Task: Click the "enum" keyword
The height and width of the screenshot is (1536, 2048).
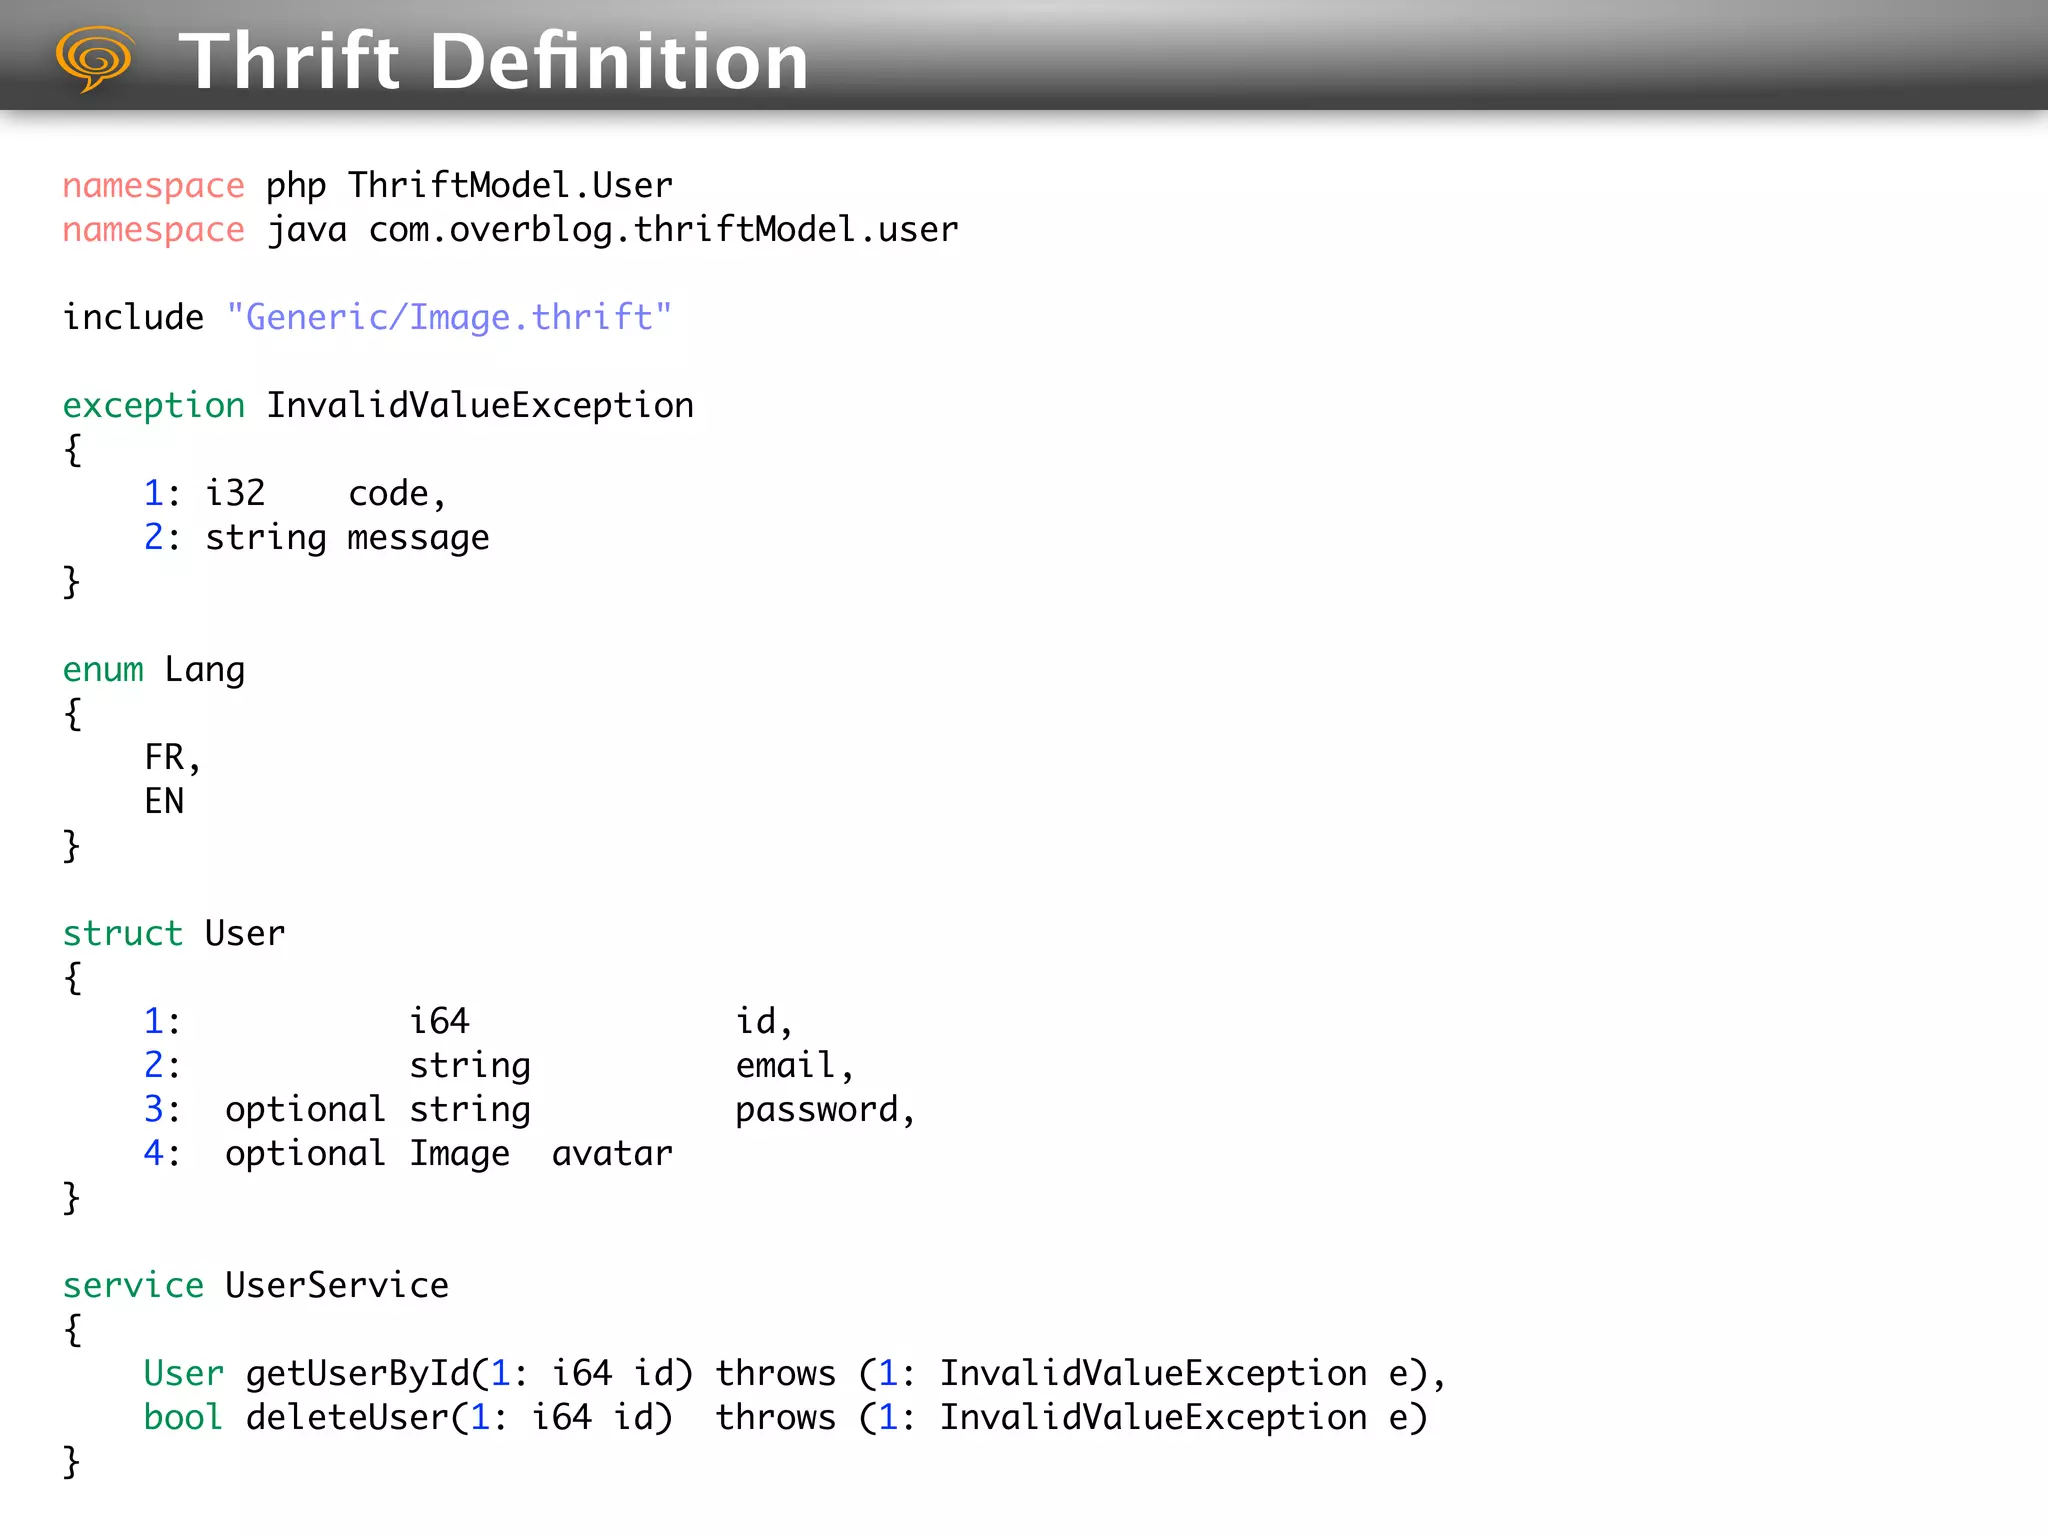Action: click(103, 670)
